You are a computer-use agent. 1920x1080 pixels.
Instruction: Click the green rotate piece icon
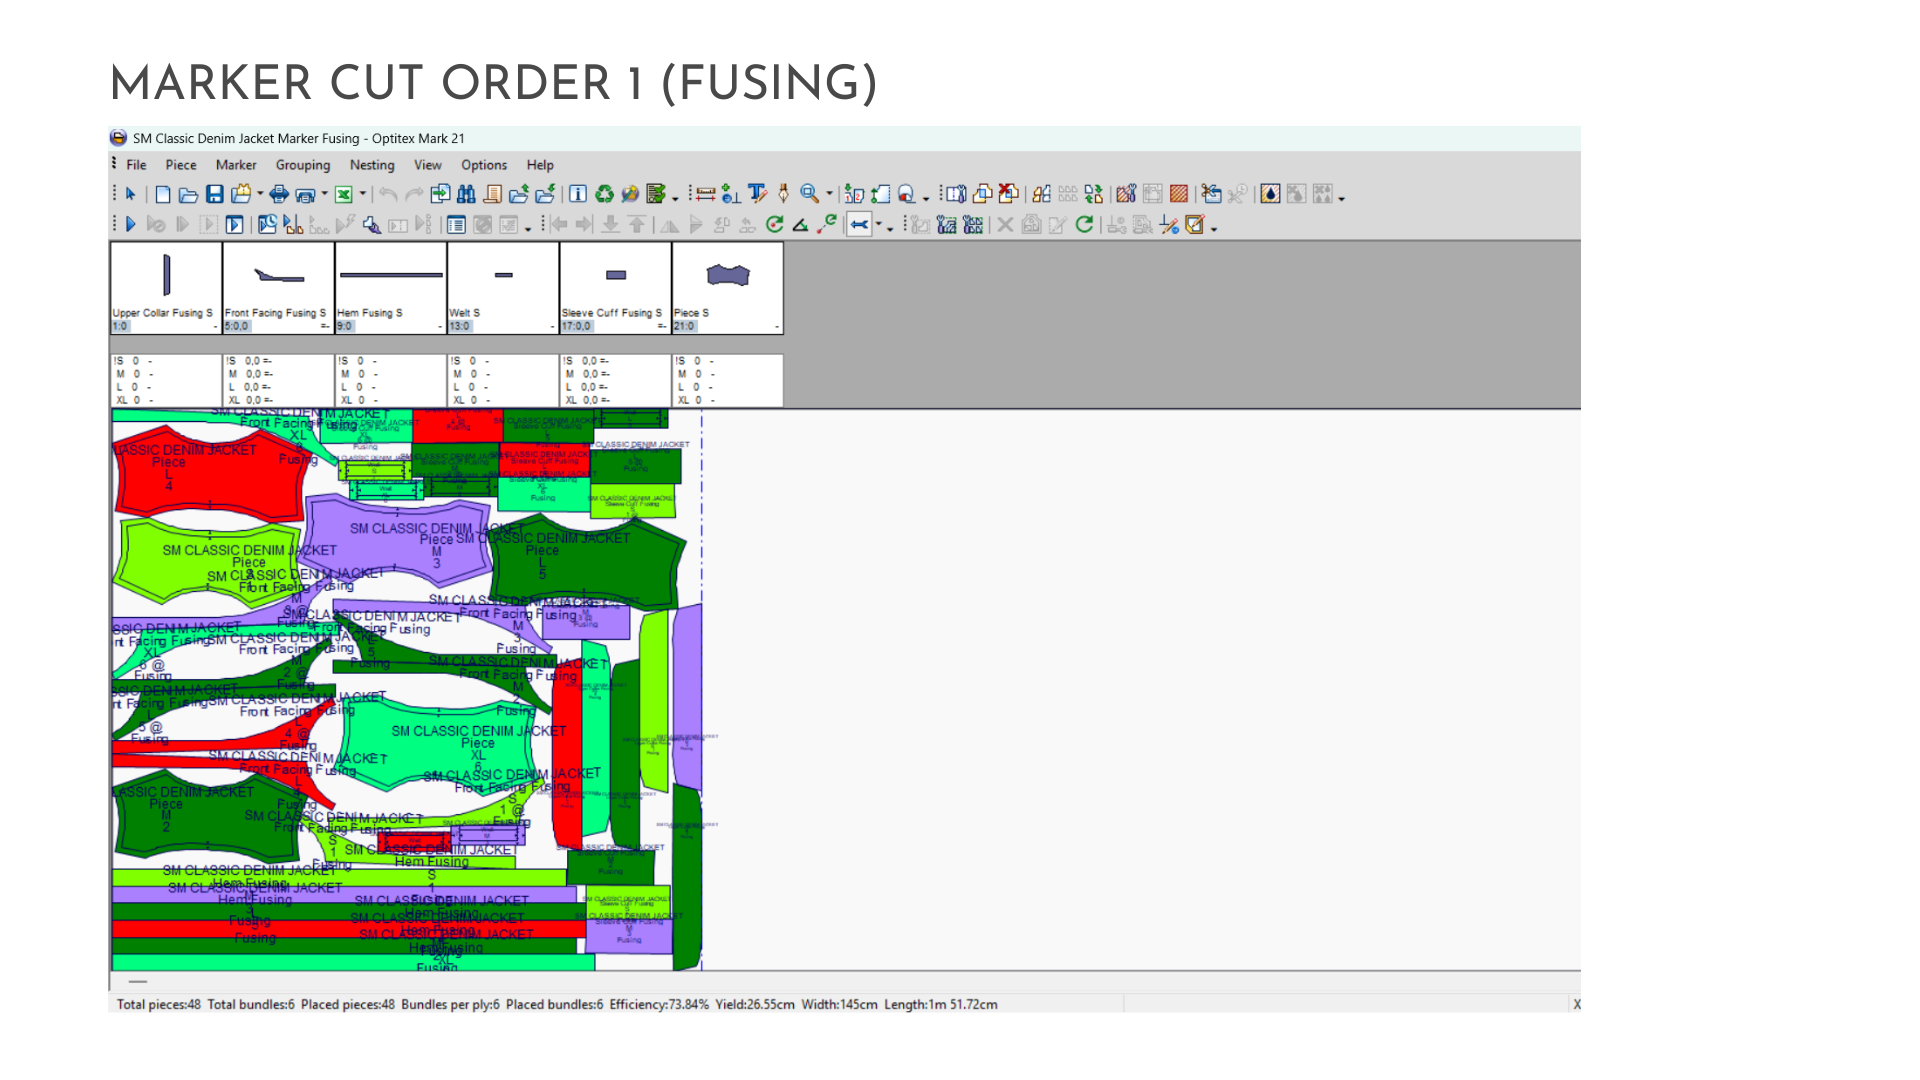[774, 225]
